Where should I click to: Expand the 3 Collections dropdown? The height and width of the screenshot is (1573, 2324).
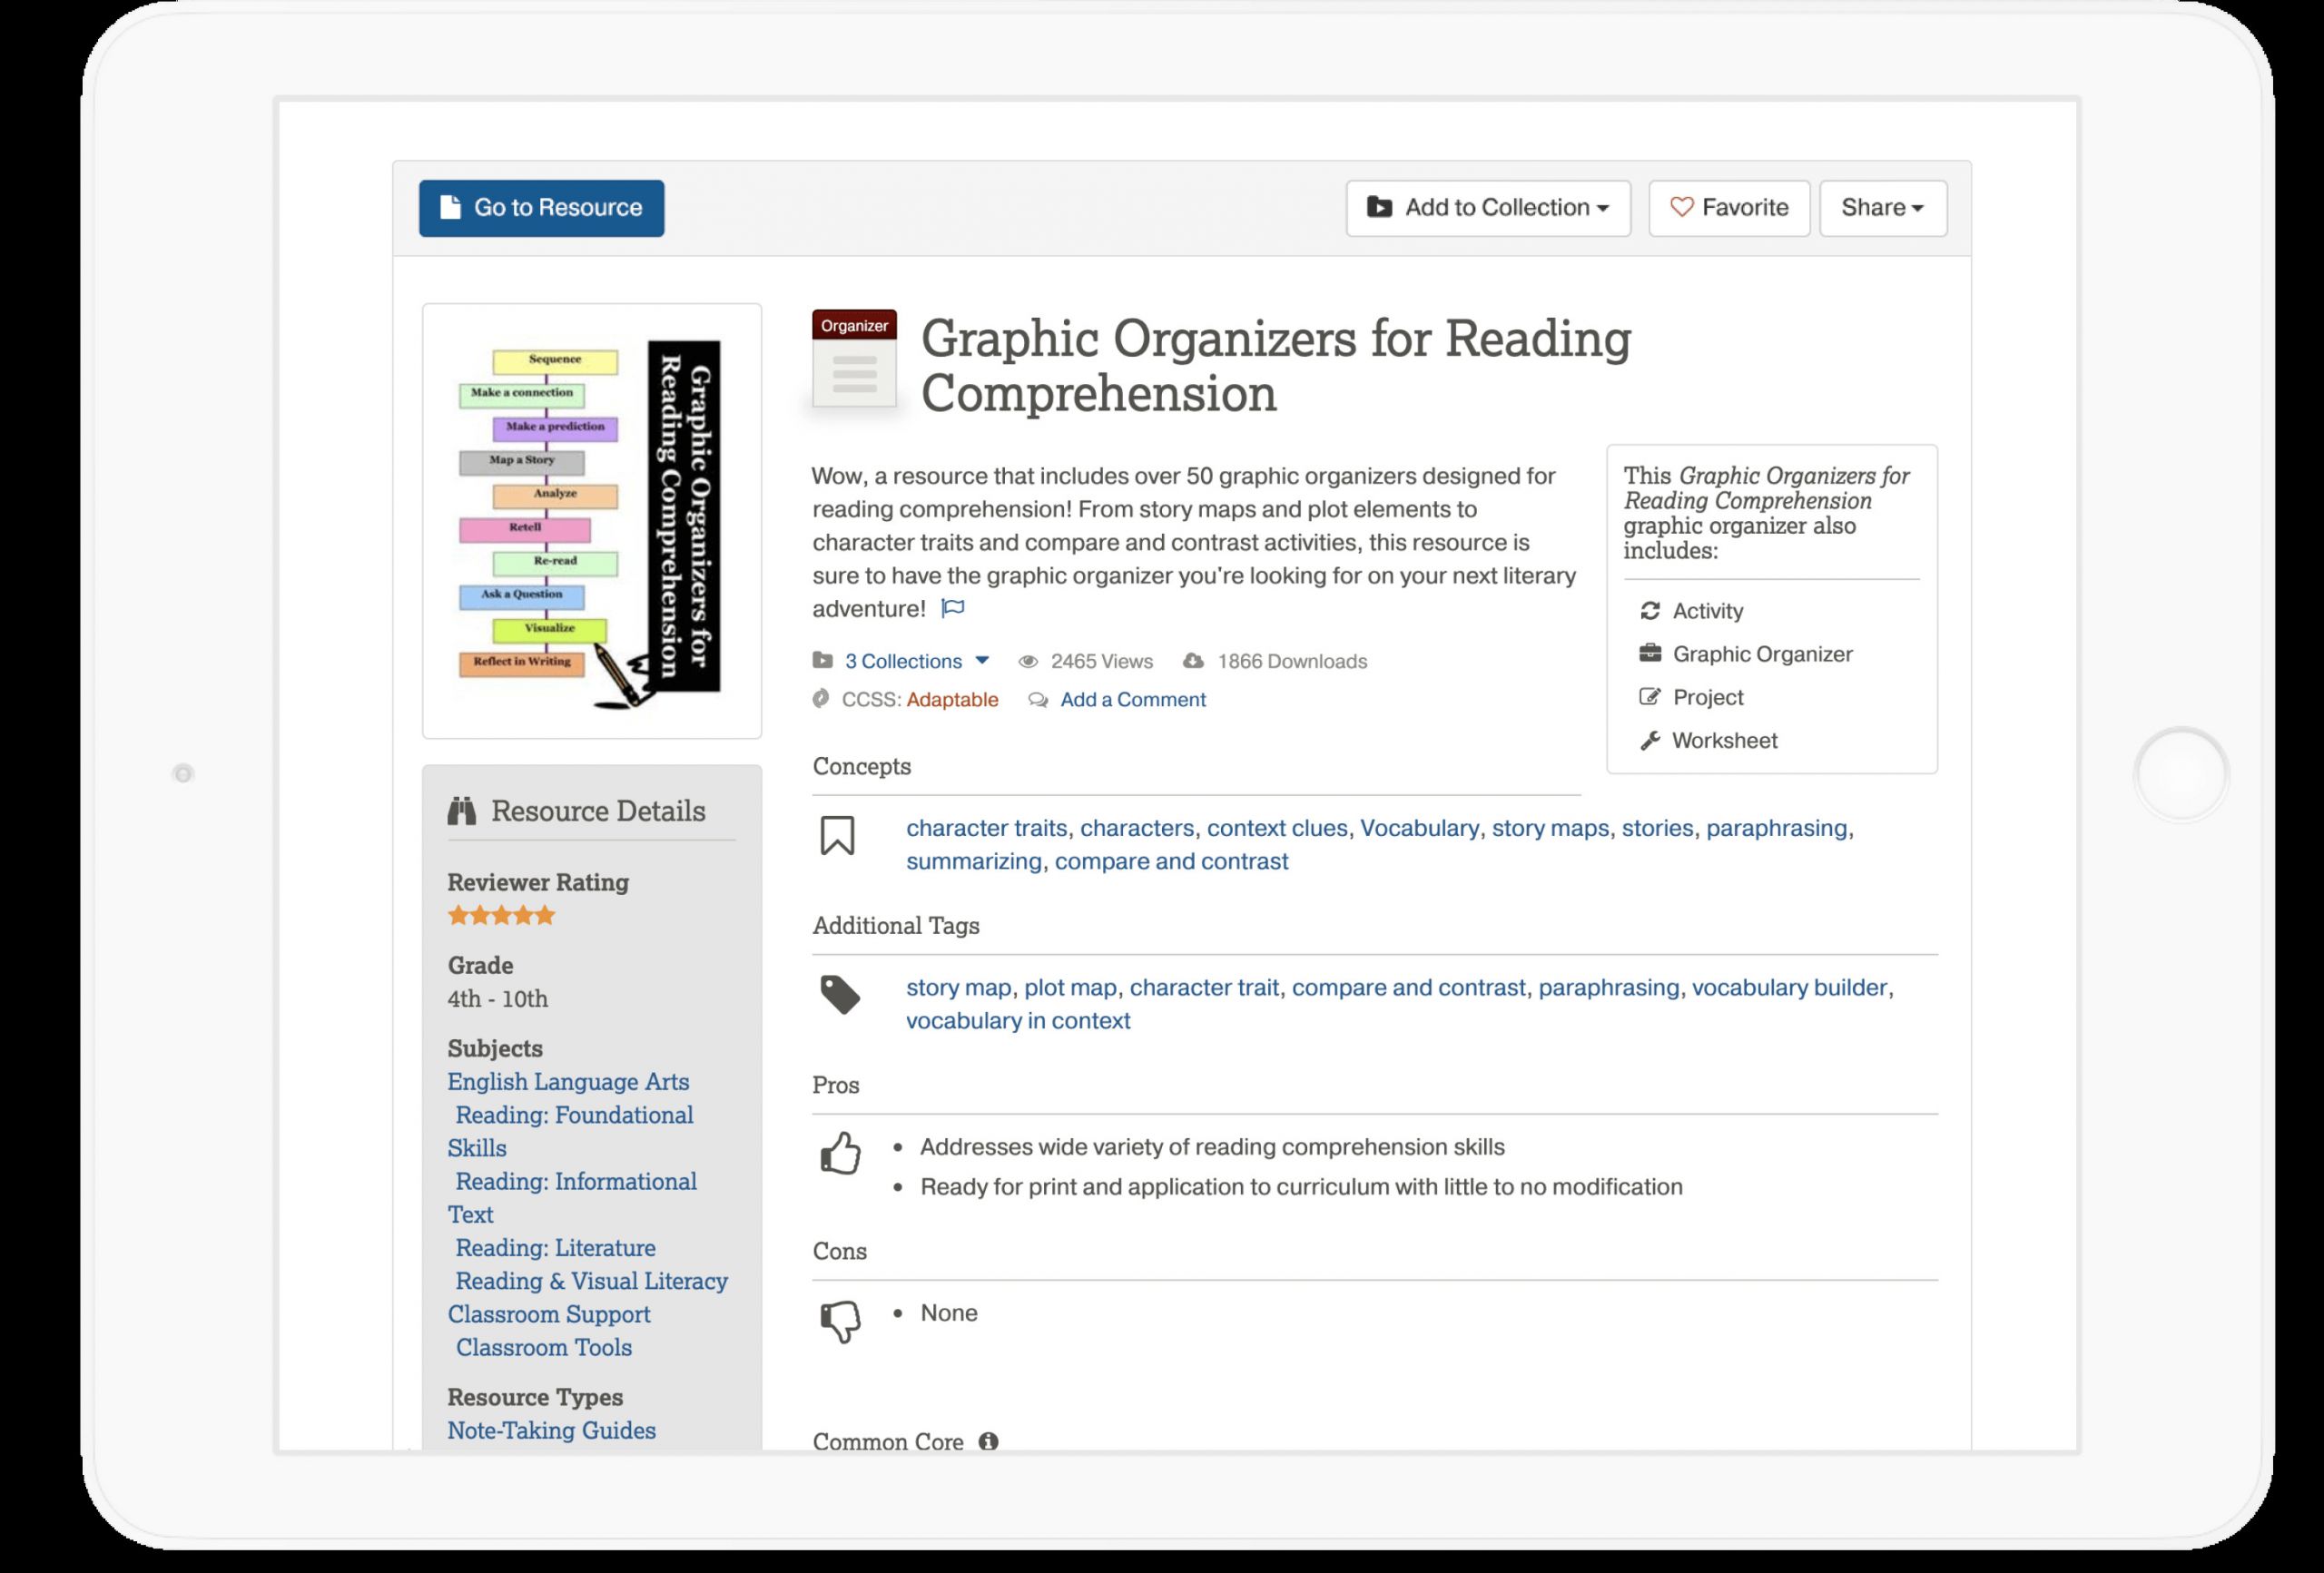[x=916, y=661]
